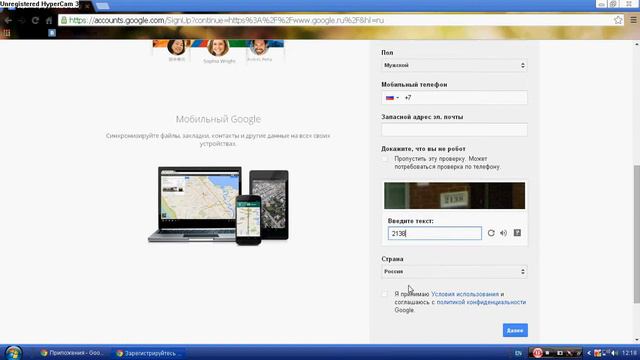This screenshot has width=640, height=360.
Task: Click the blue Далее button
Action: pyautogui.click(x=515, y=330)
